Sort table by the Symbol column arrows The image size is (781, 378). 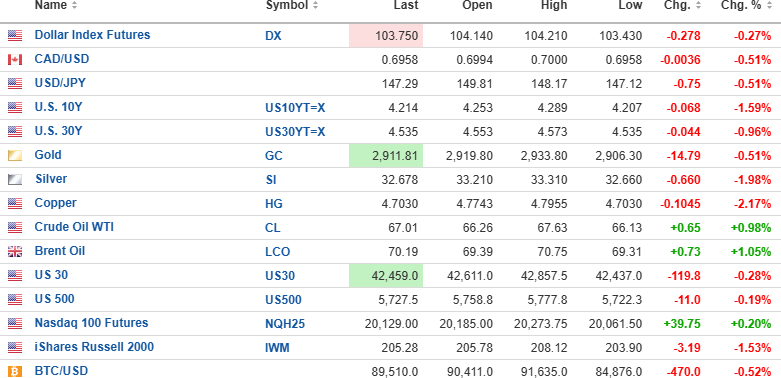(315, 5)
